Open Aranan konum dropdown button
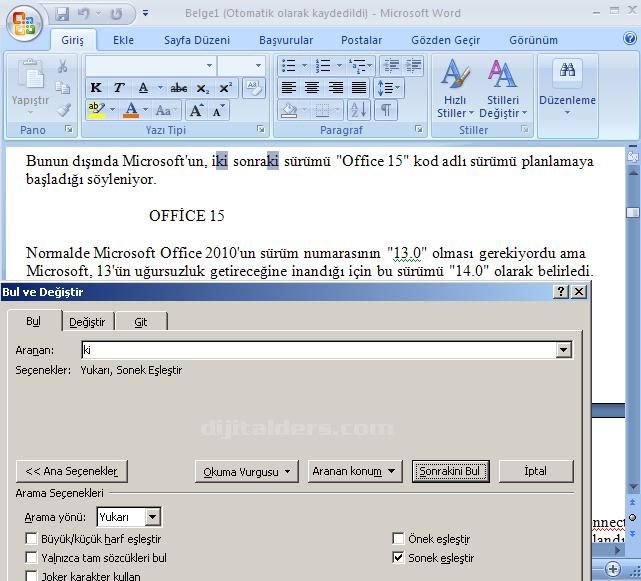The height and width of the screenshot is (581, 641). [354, 471]
